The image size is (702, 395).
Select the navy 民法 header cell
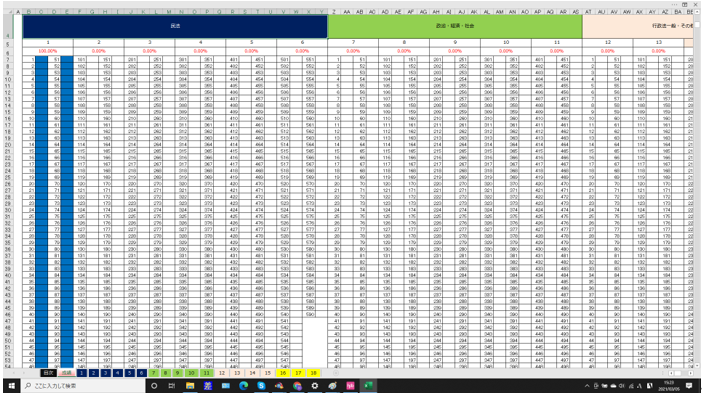(x=175, y=26)
